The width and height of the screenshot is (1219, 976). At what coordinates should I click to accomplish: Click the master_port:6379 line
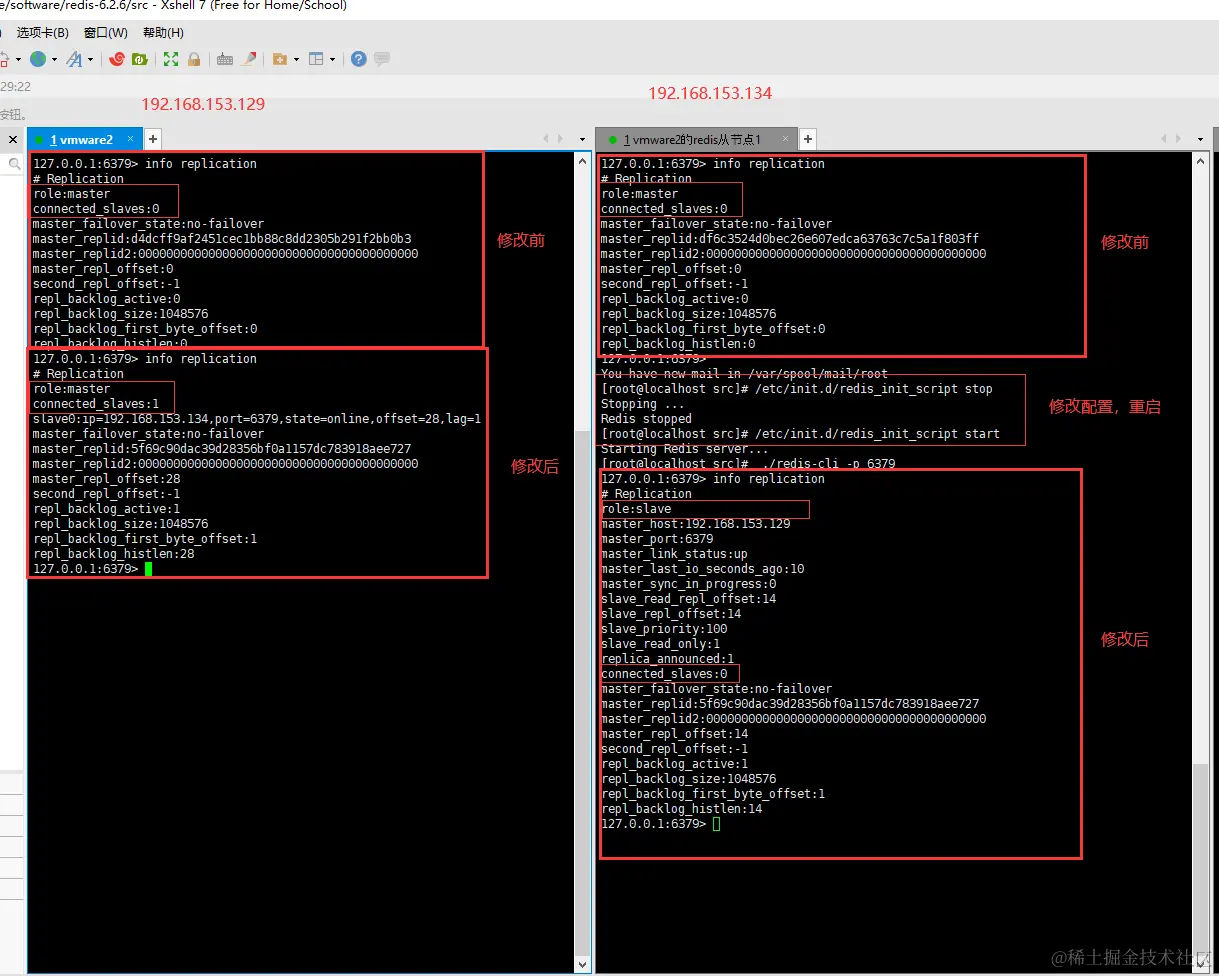pyautogui.click(x=657, y=539)
